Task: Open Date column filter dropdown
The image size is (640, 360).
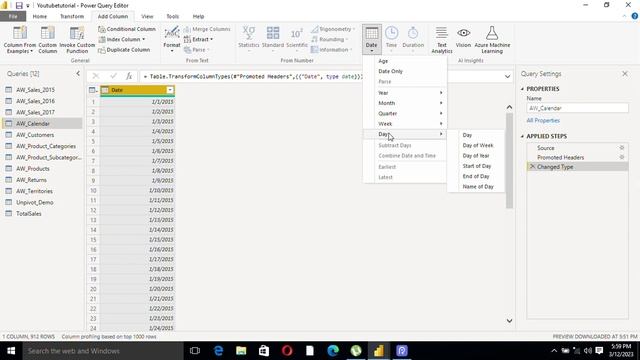Action: point(170,90)
